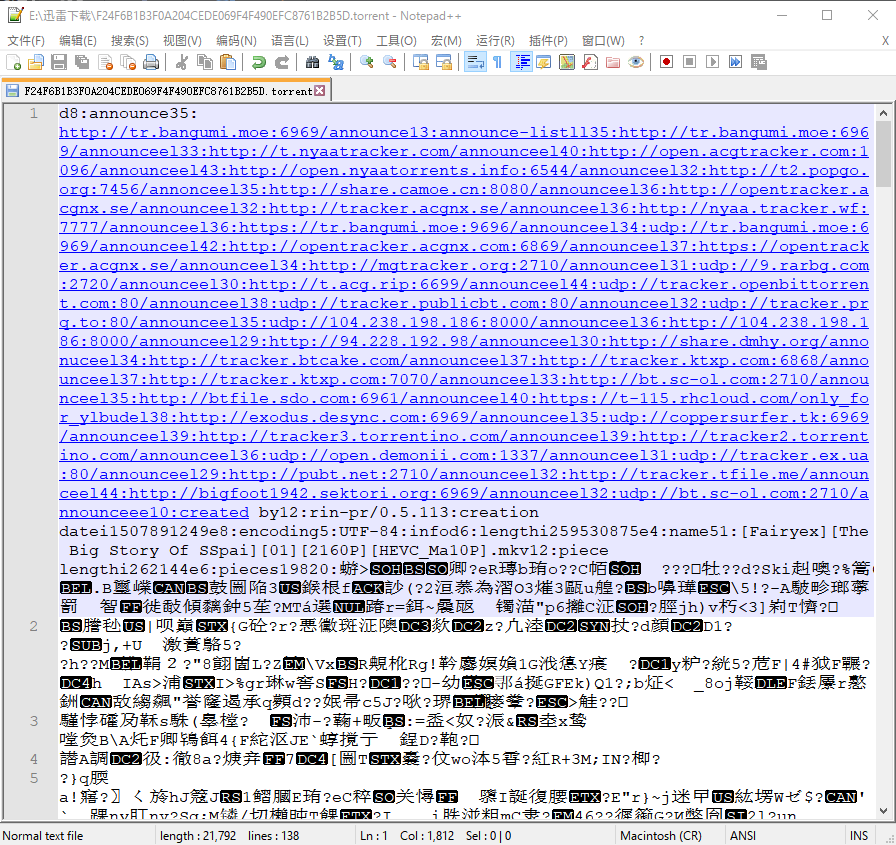
Task: Click the vertical scrollbar thumb
Action: [884, 154]
